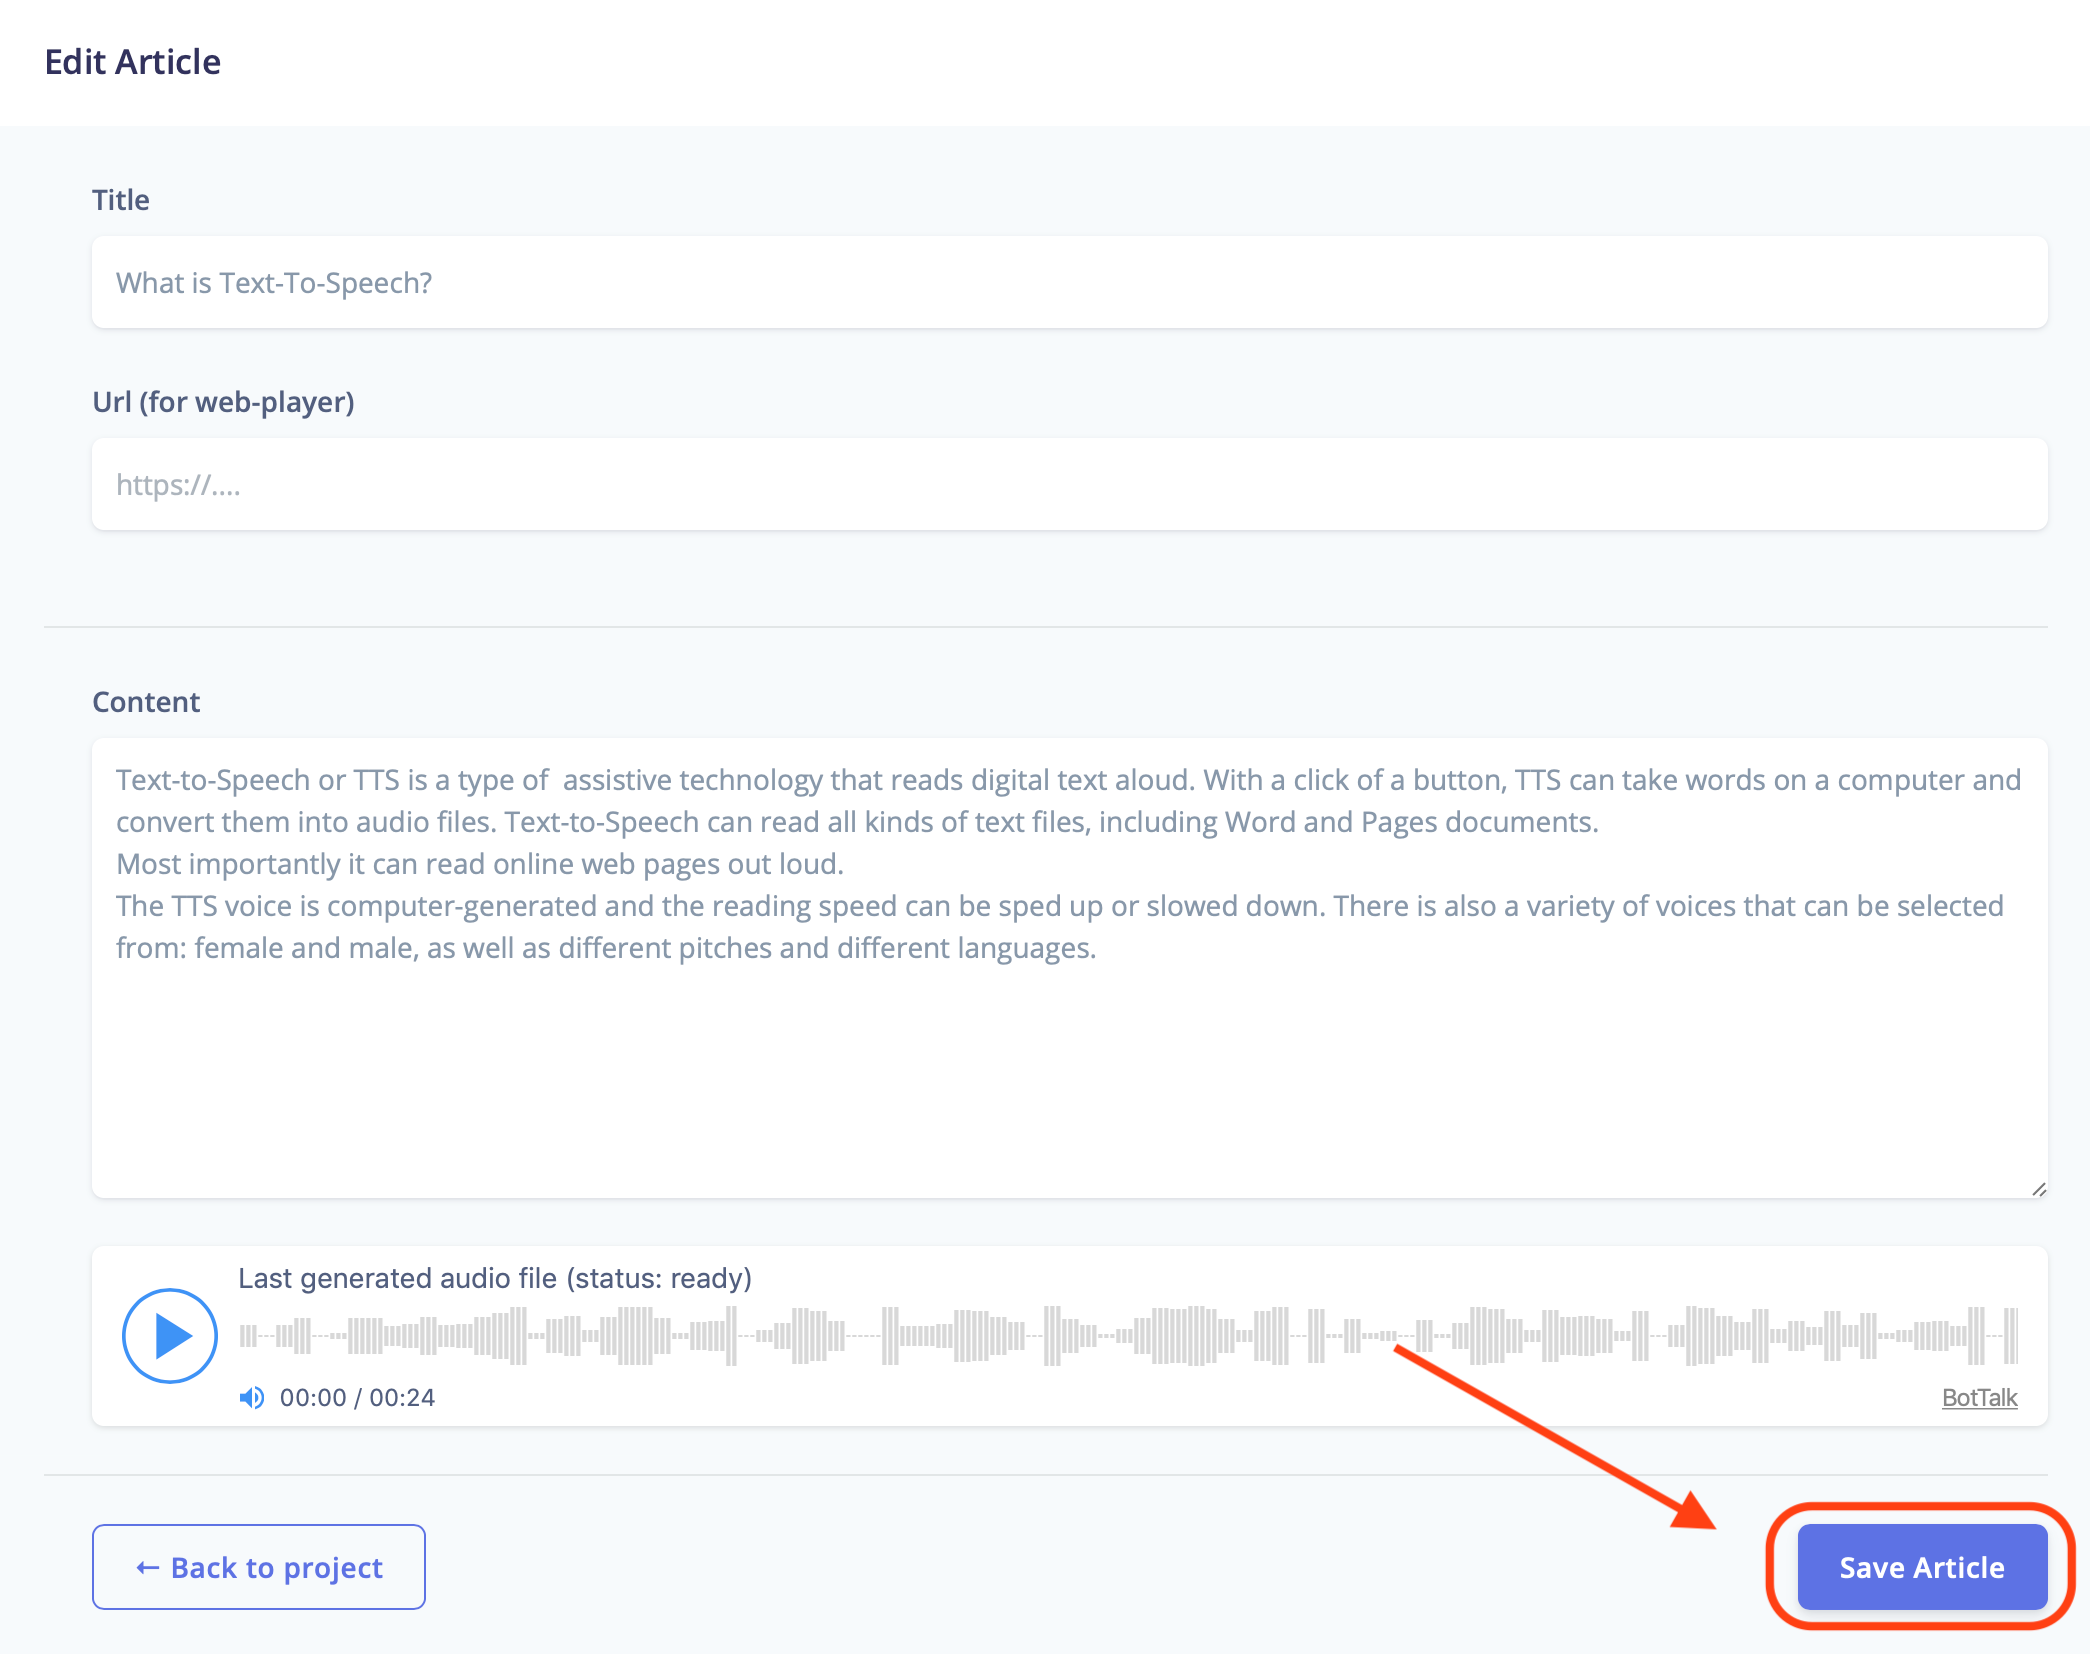
Task: Click the audio time display 00:00 / 00:24
Action: (357, 1397)
